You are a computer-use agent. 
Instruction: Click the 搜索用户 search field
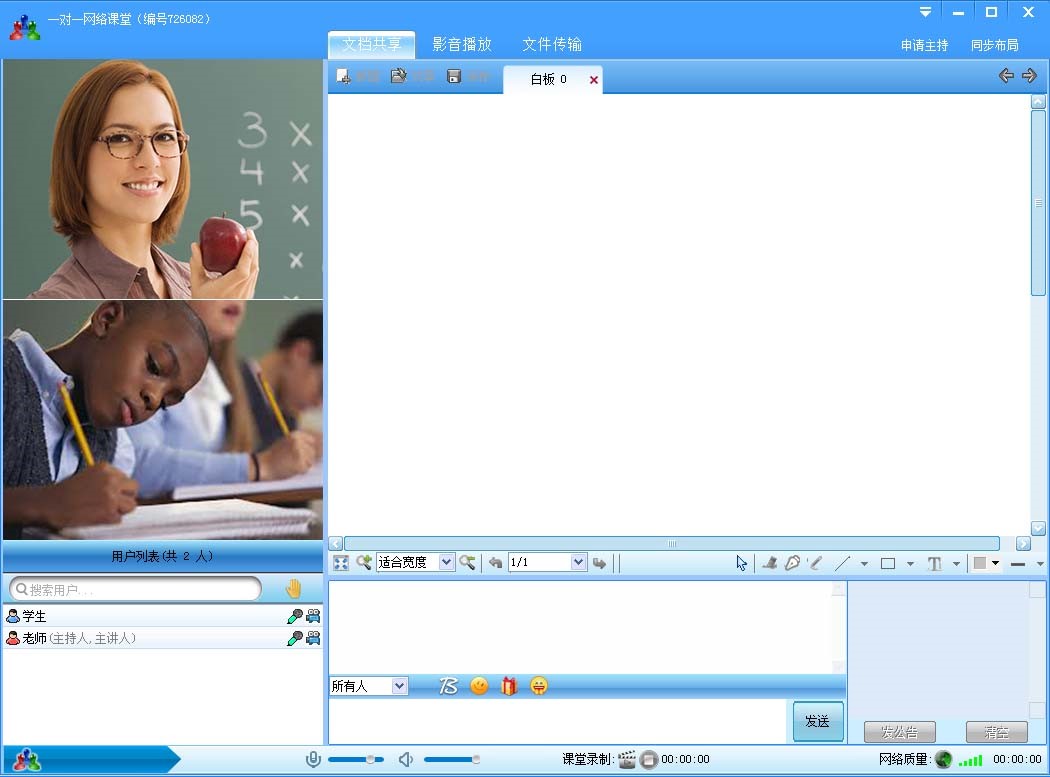[135, 589]
